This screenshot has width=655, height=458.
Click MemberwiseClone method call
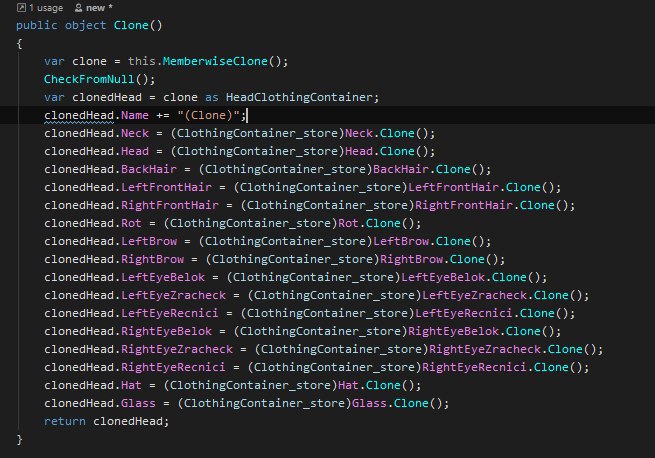pyautogui.click(x=215, y=61)
